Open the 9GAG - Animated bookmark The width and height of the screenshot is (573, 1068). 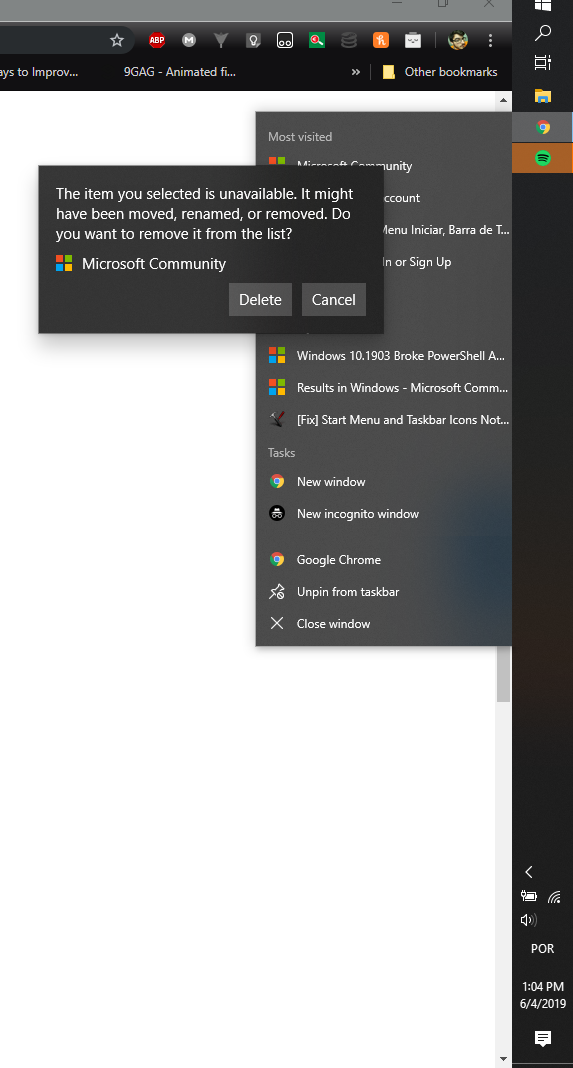coord(180,72)
